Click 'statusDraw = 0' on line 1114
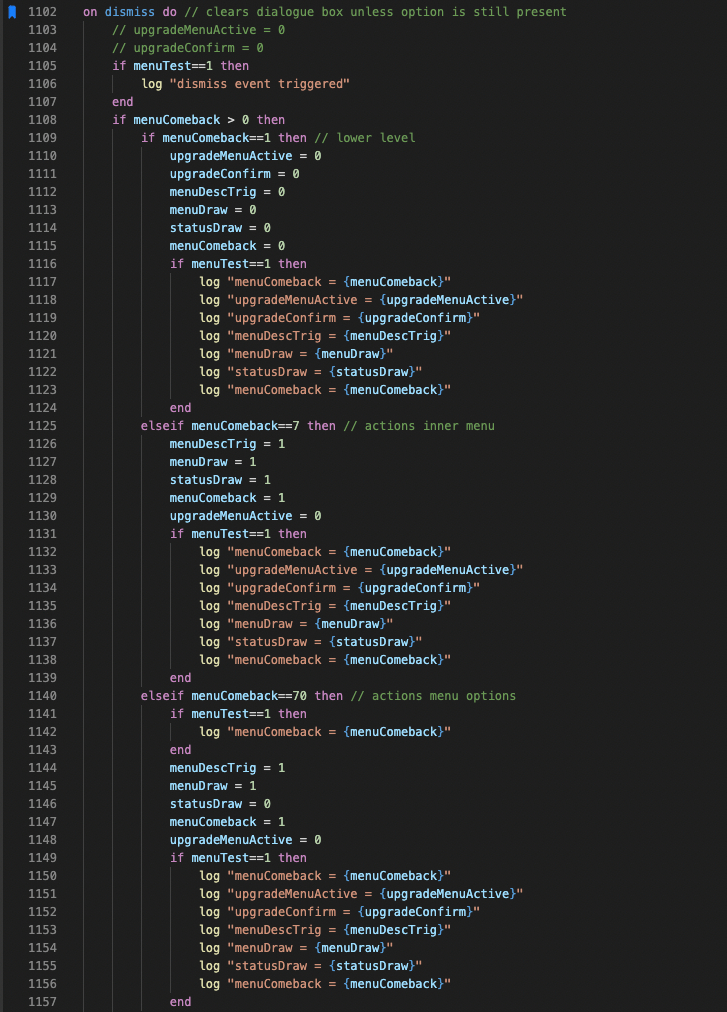Image resolution: width=727 pixels, height=1012 pixels. [x=220, y=228]
